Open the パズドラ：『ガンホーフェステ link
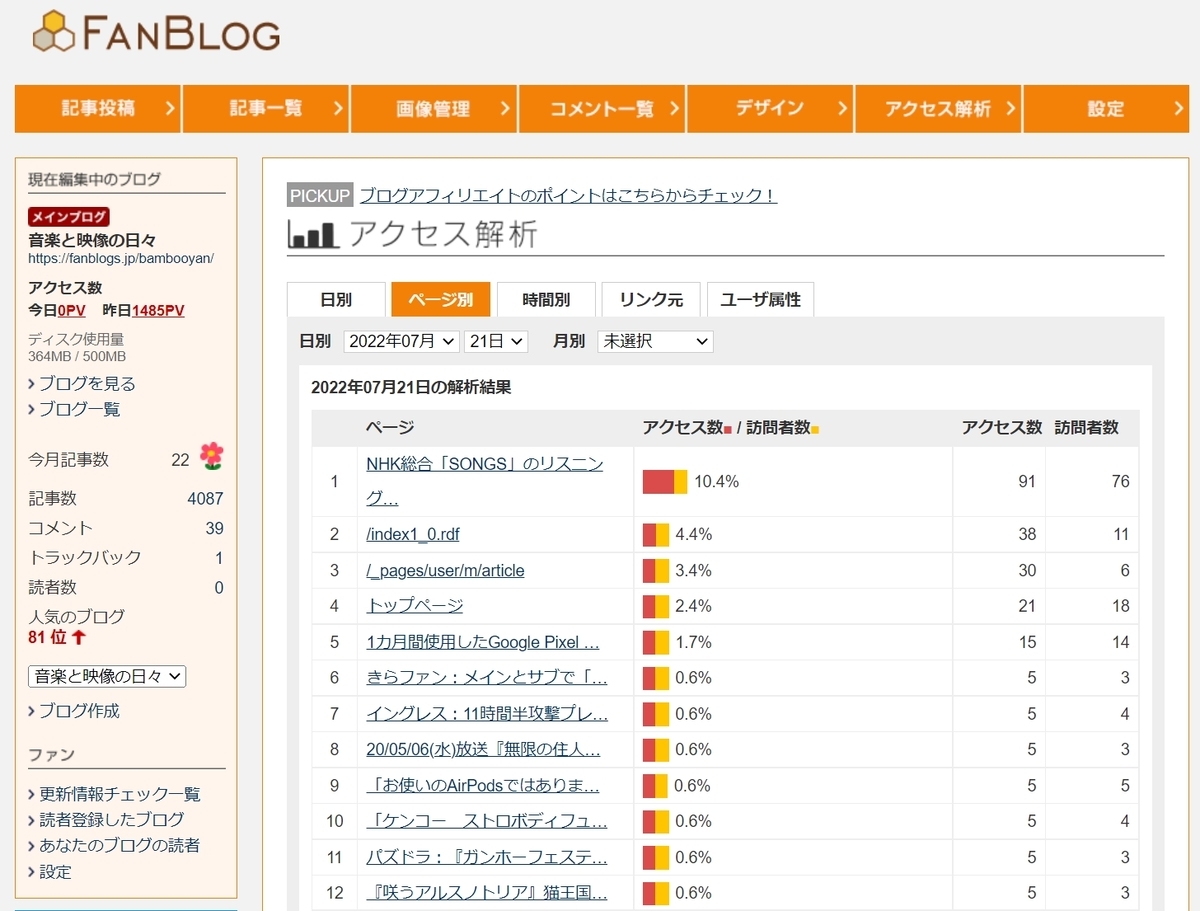Screen dimensions: 1200x911 click(x=487, y=858)
